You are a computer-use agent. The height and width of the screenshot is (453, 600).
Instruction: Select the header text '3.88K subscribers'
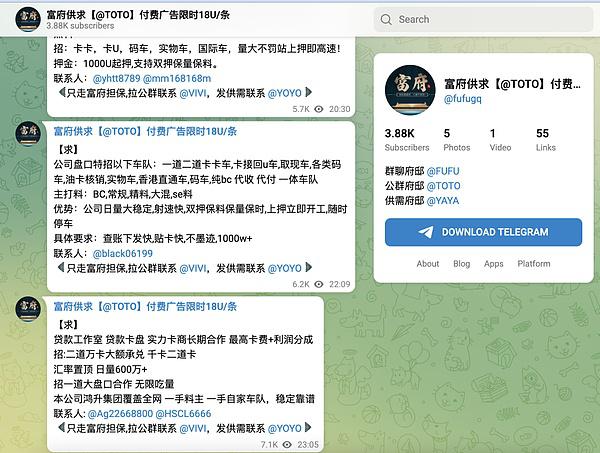coord(80,26)
